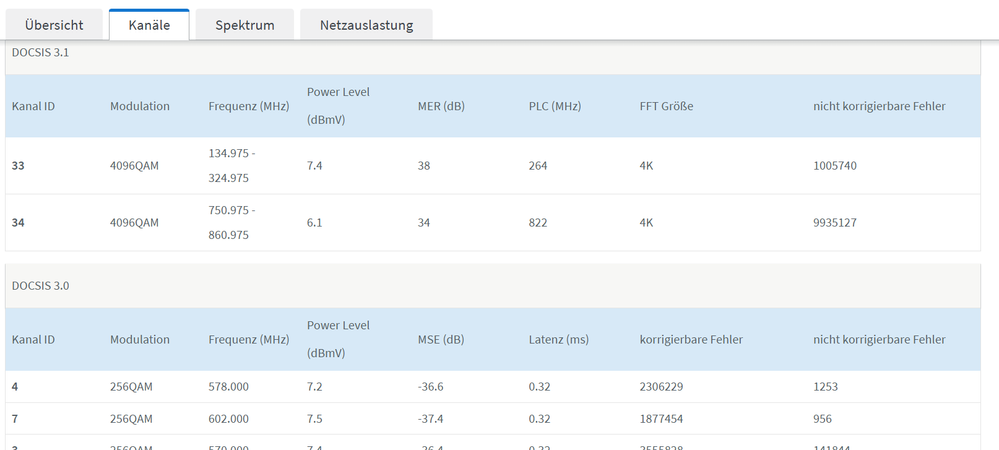Screen dimensions: 999x450
Task: Click correctable error count 1877454
Action: point(662,419)
